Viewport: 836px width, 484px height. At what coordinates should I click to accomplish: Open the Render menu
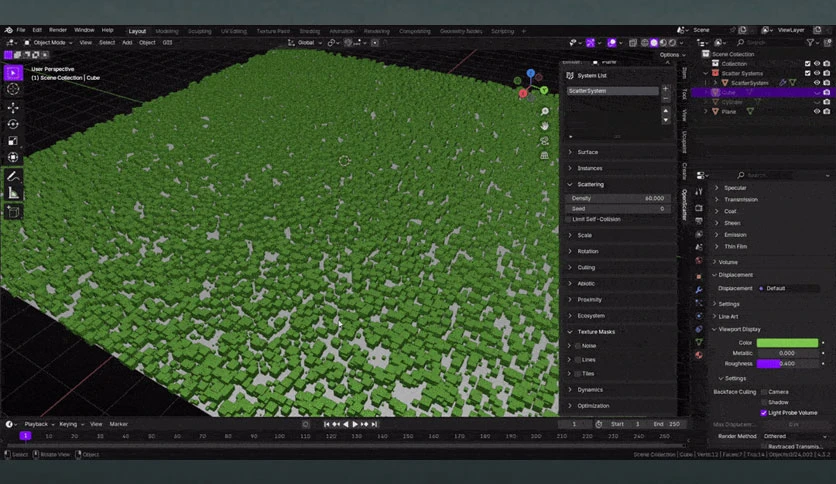point(58,30)
